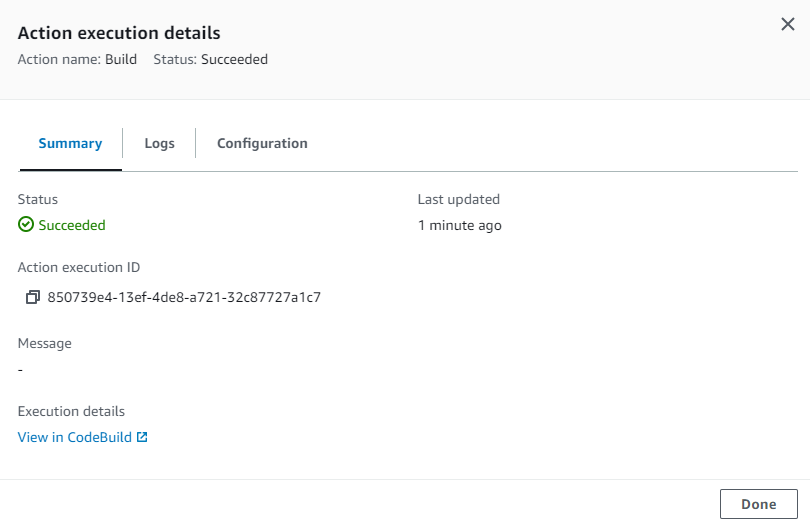Copy the action execution ID
The height and width of the screenshot is (524, 810).
(x=33, y=297)
